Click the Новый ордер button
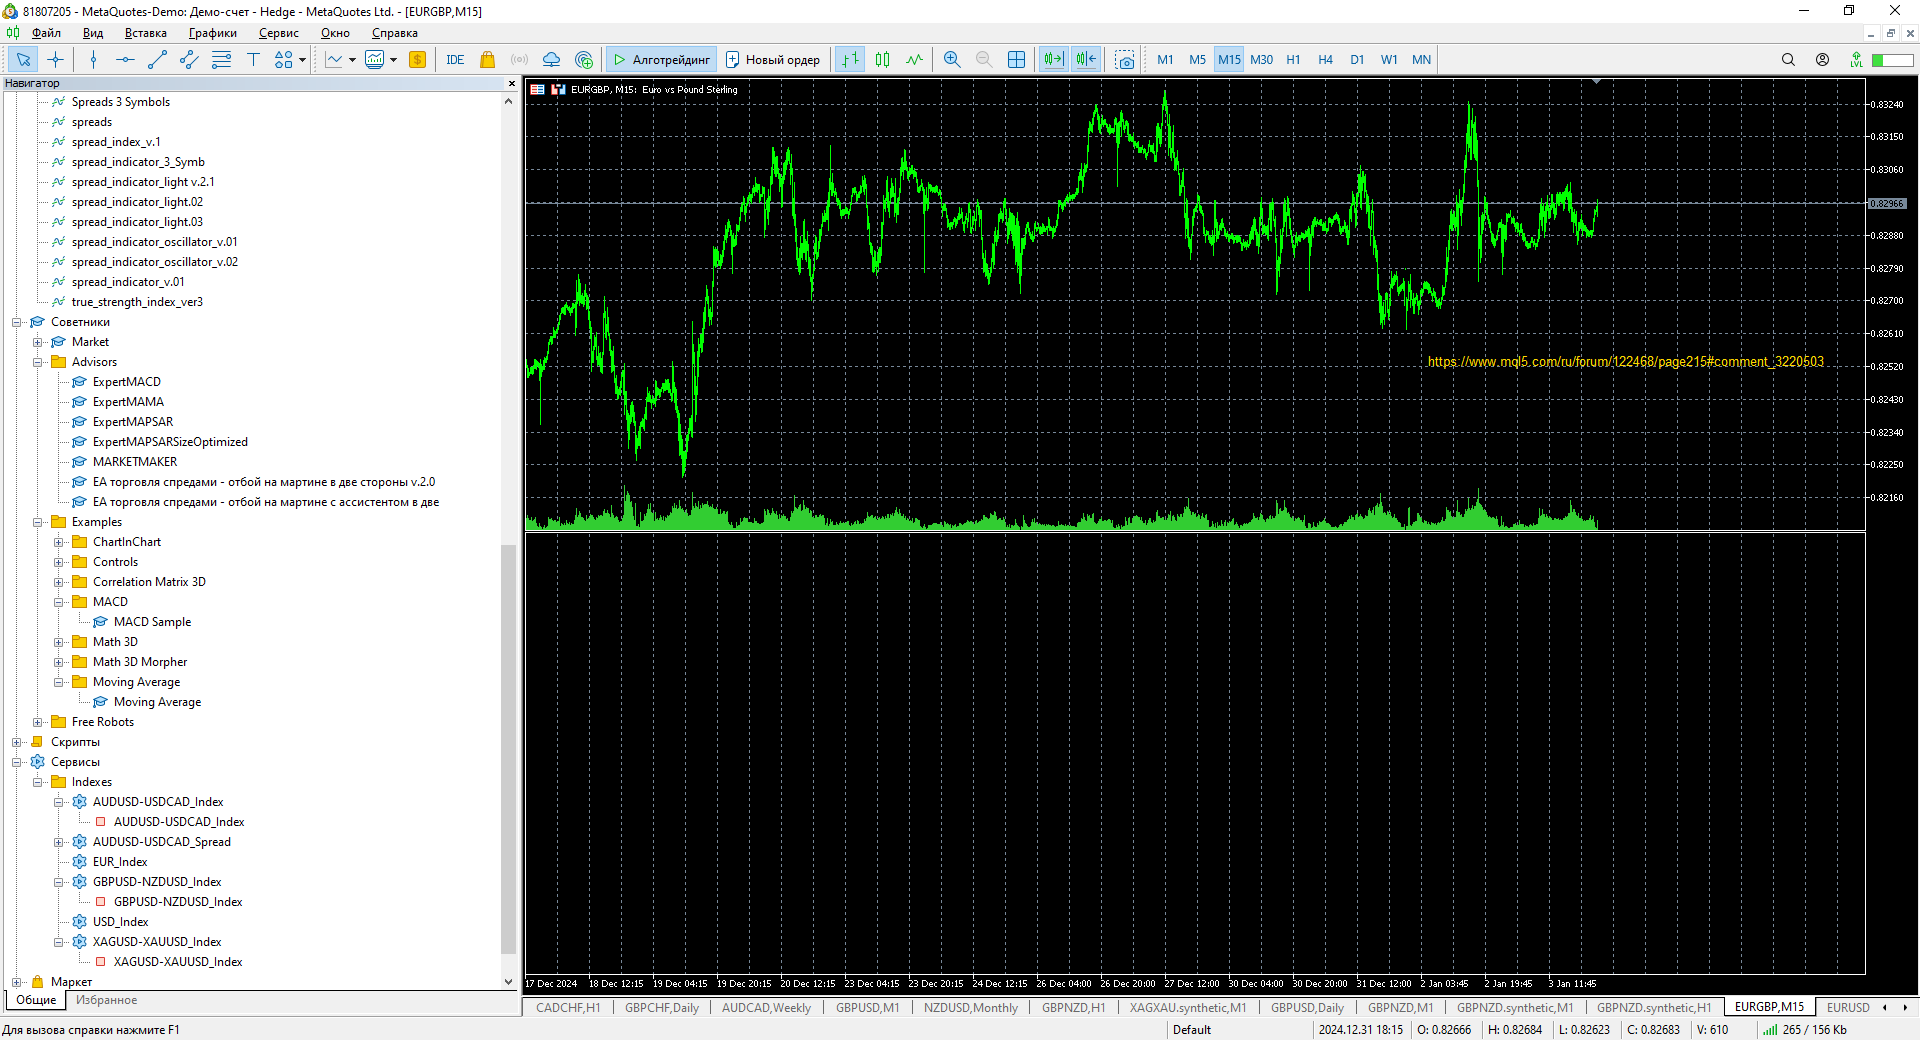This screenshot has width=1920, height=1040. point(773,60)
